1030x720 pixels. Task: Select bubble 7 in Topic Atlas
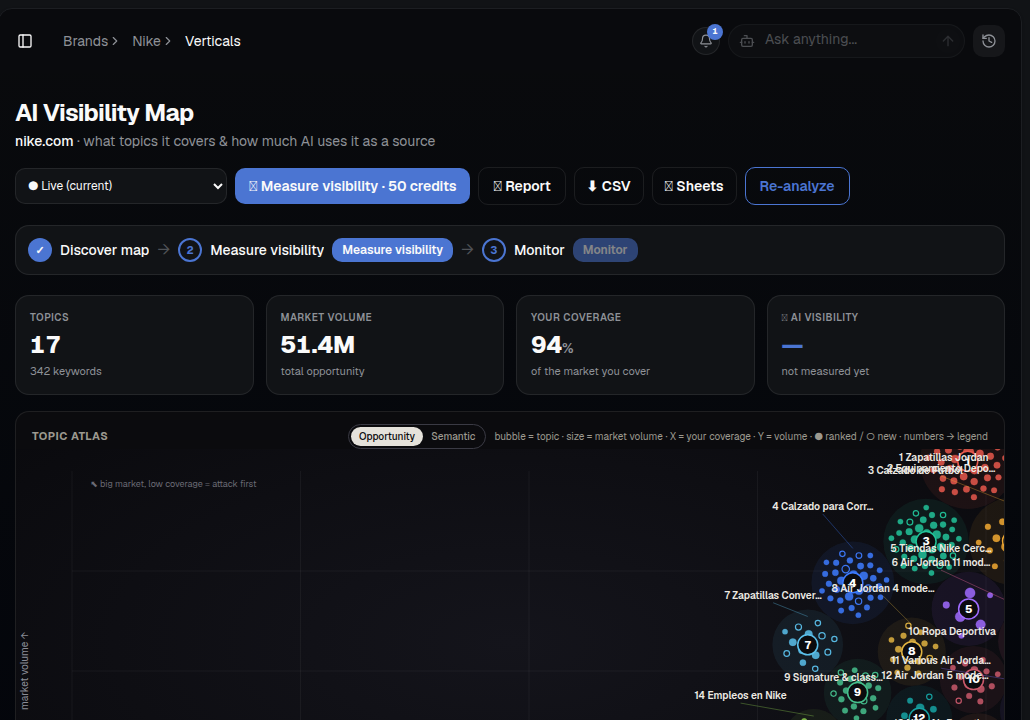click(808, 645)
